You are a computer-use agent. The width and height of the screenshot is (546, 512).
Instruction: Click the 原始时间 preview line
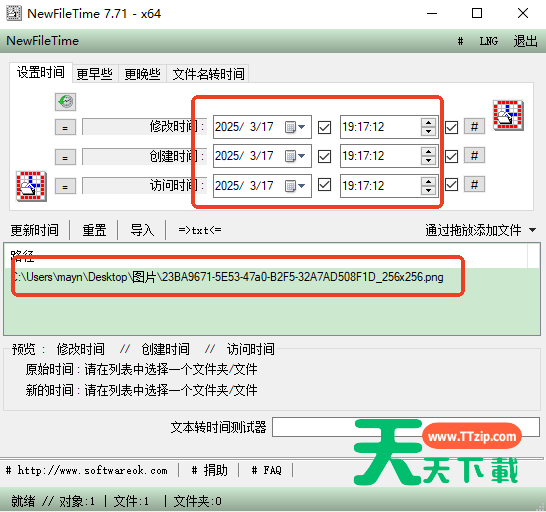141,369
